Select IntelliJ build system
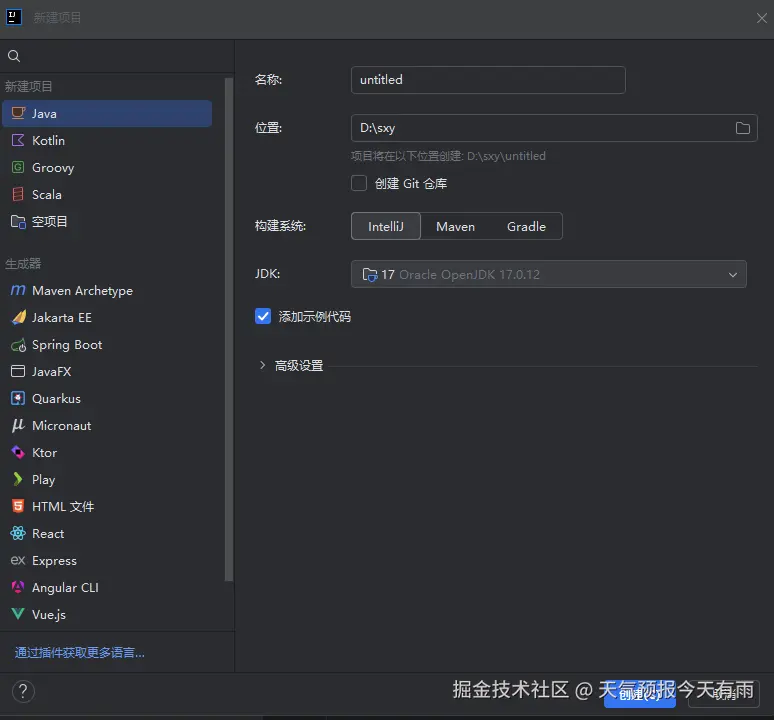774x720 pixels. click(386, 227)
